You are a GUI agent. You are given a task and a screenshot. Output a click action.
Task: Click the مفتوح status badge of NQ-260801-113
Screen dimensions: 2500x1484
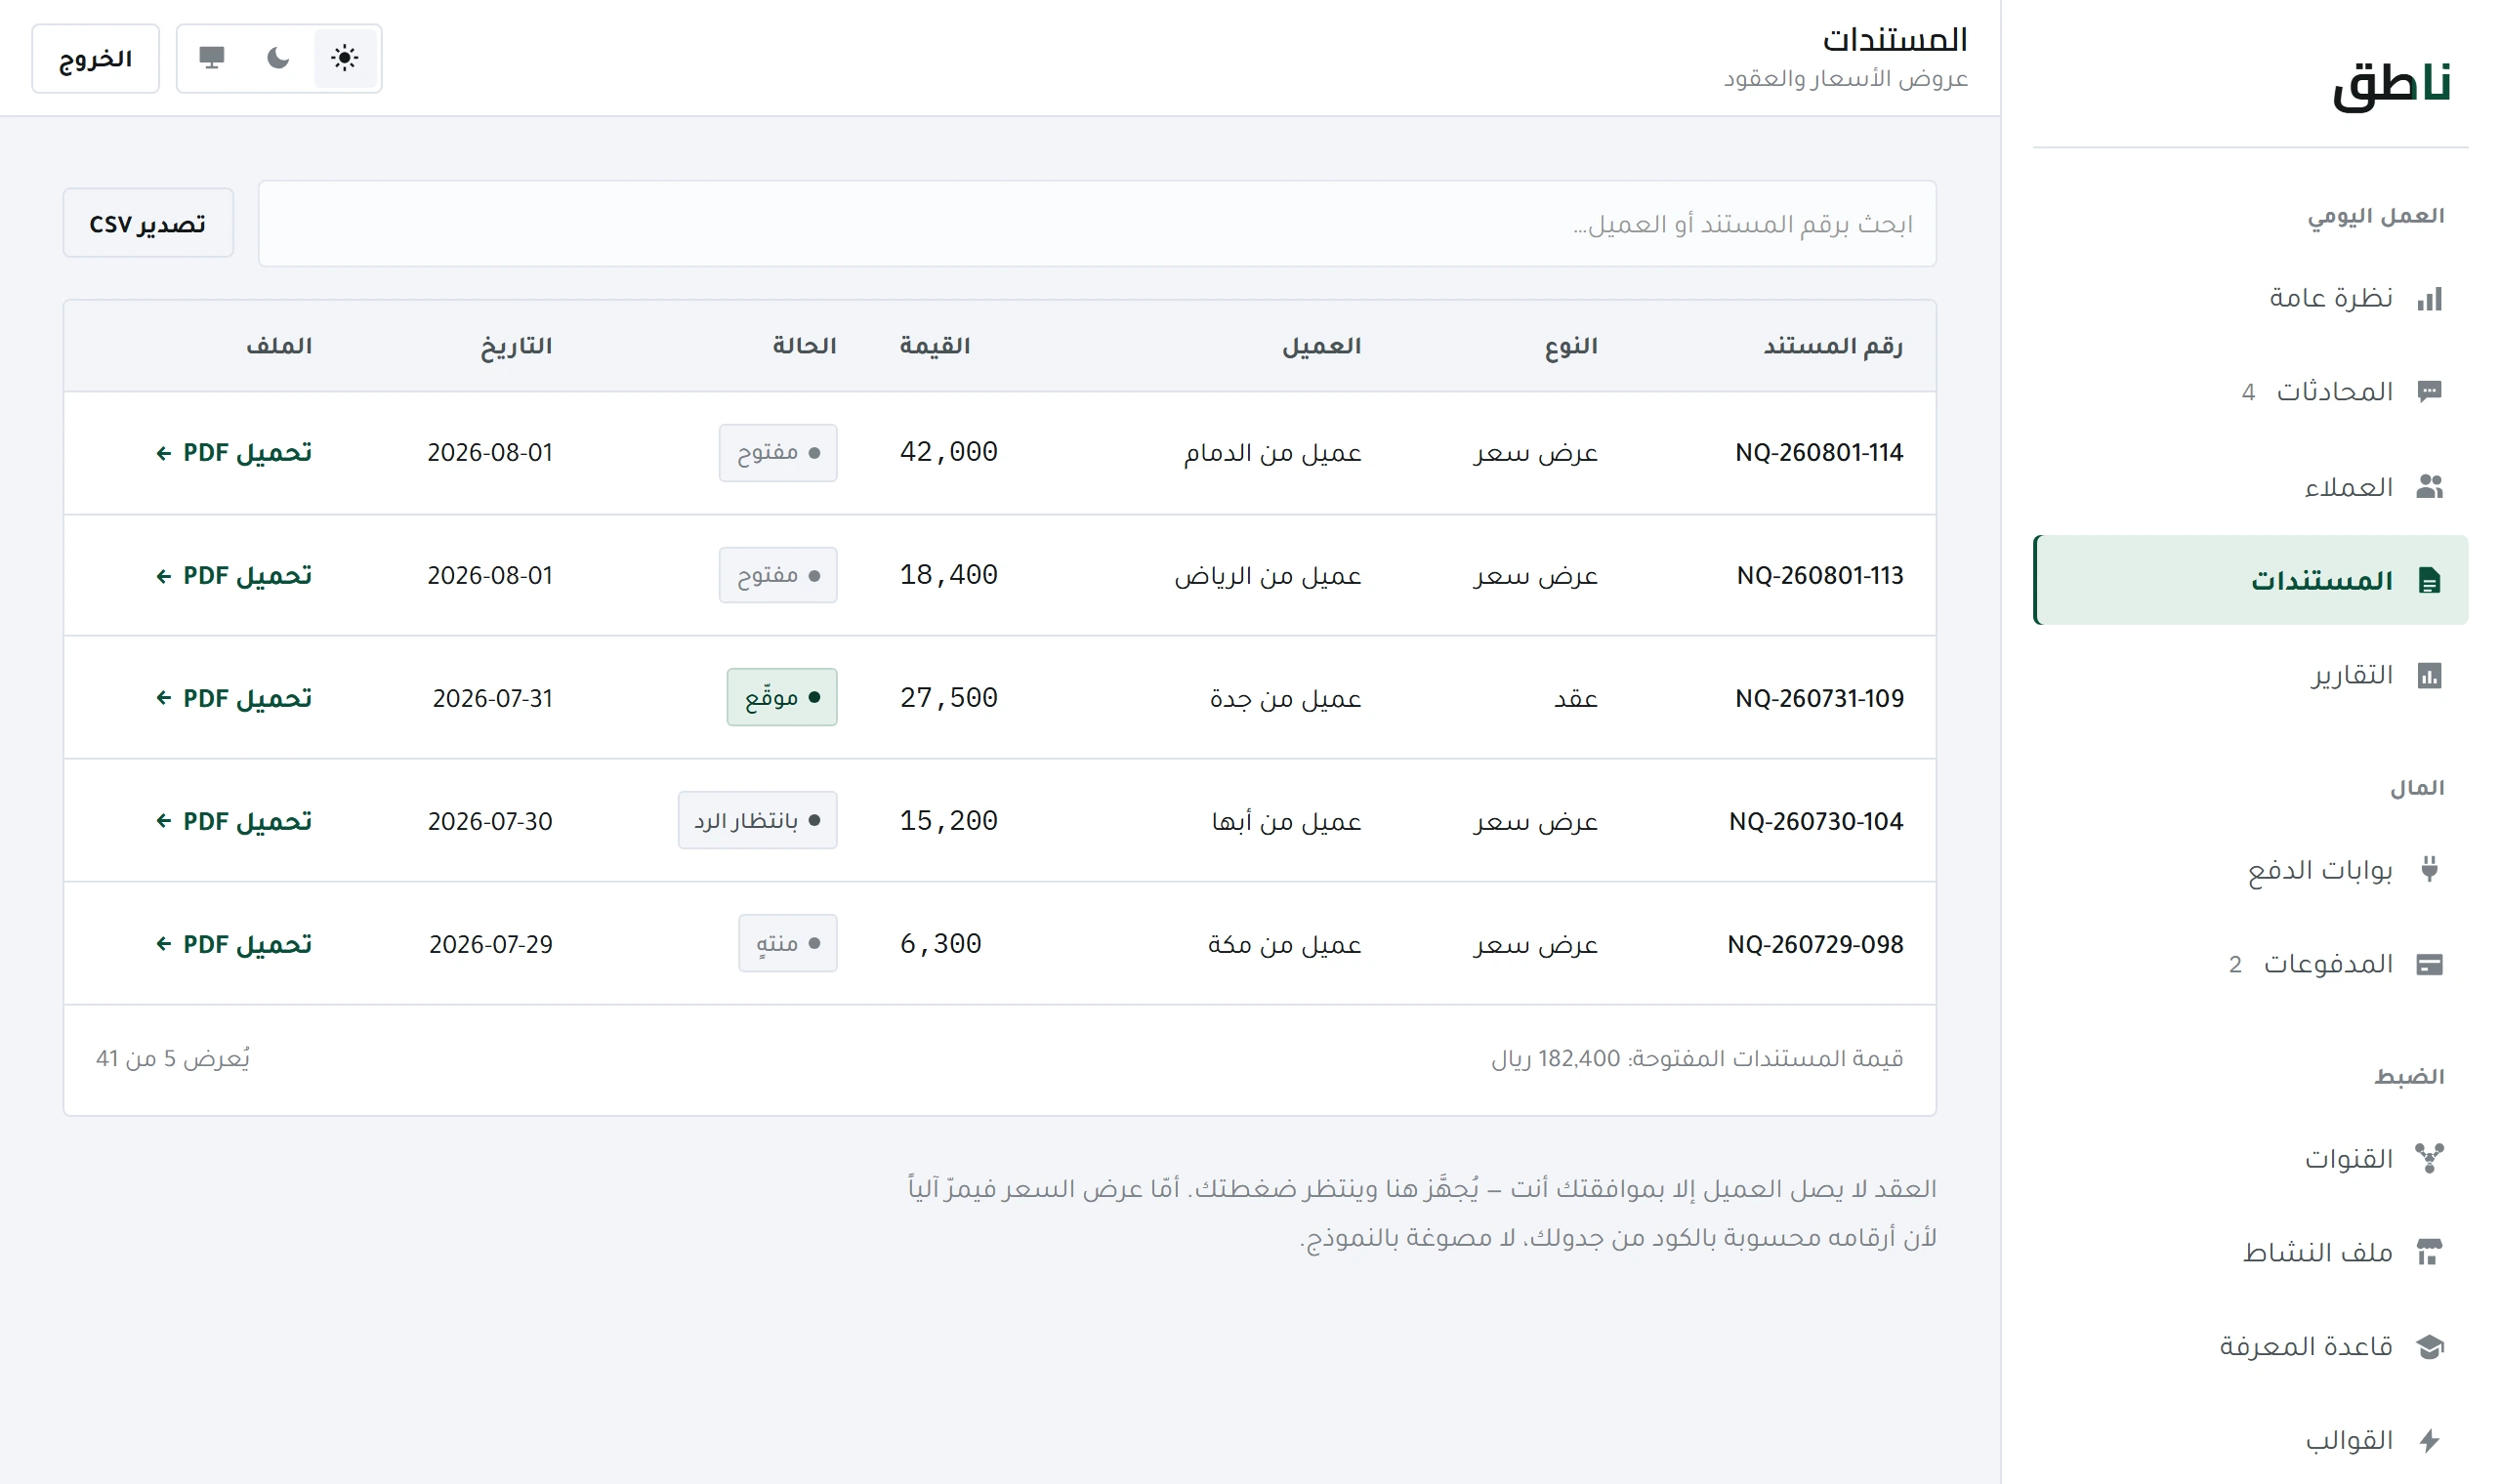778,575
